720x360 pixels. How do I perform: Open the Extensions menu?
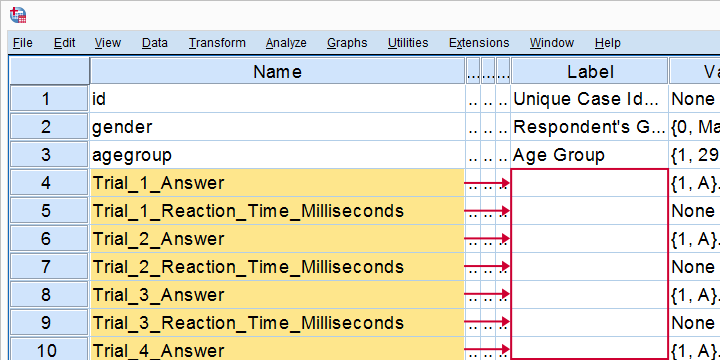point(479,43)
